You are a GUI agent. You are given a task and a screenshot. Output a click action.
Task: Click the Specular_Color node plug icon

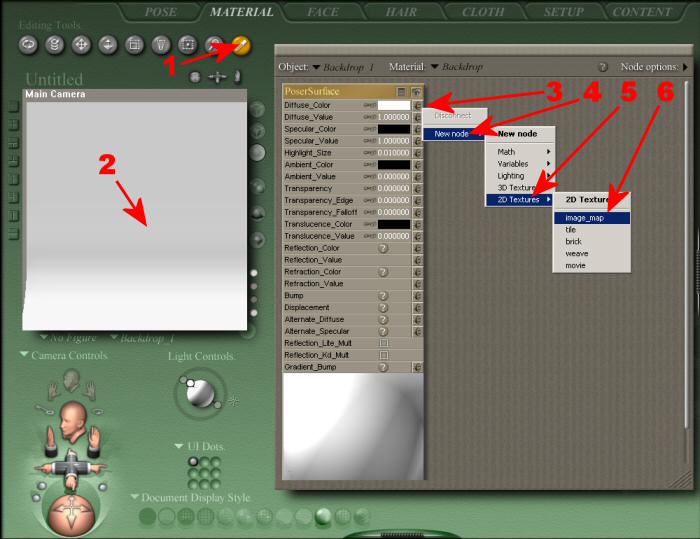(417, 129)
